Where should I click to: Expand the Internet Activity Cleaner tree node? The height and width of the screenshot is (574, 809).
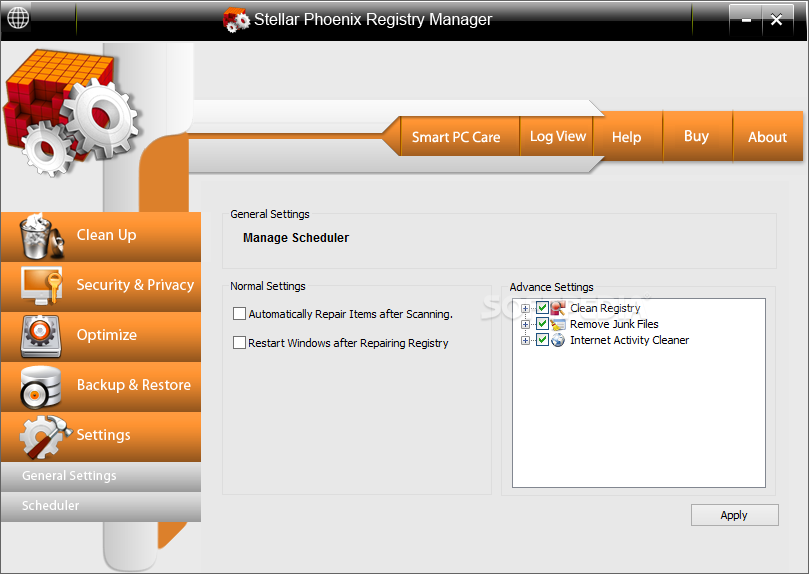[x=525, y=340]
